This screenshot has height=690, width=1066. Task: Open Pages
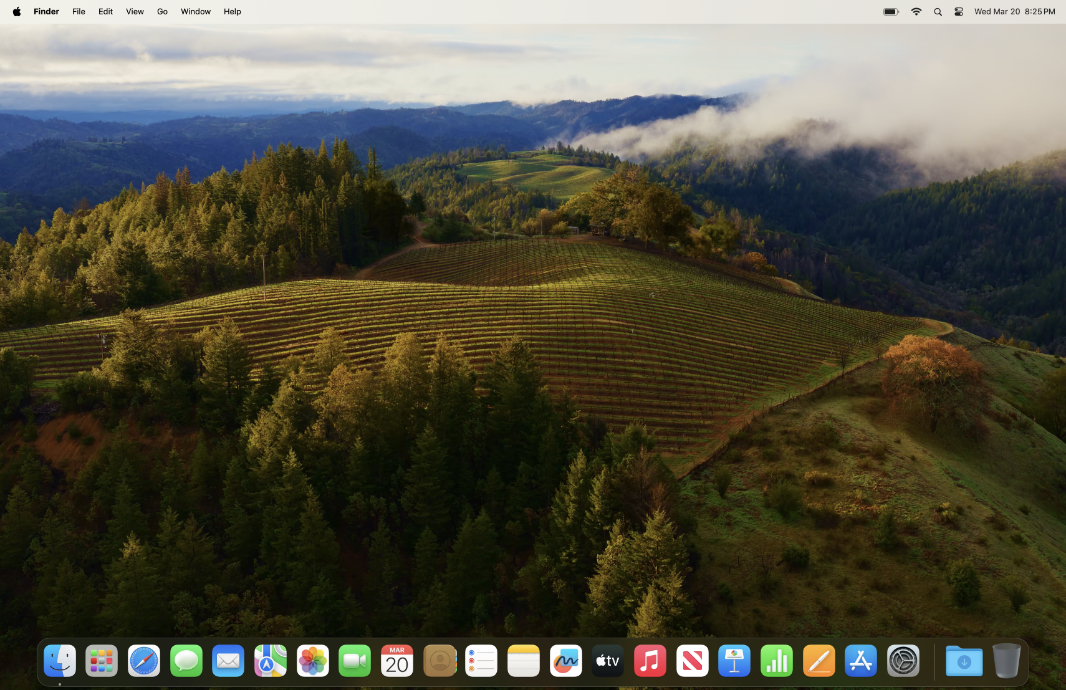point(818,660)
